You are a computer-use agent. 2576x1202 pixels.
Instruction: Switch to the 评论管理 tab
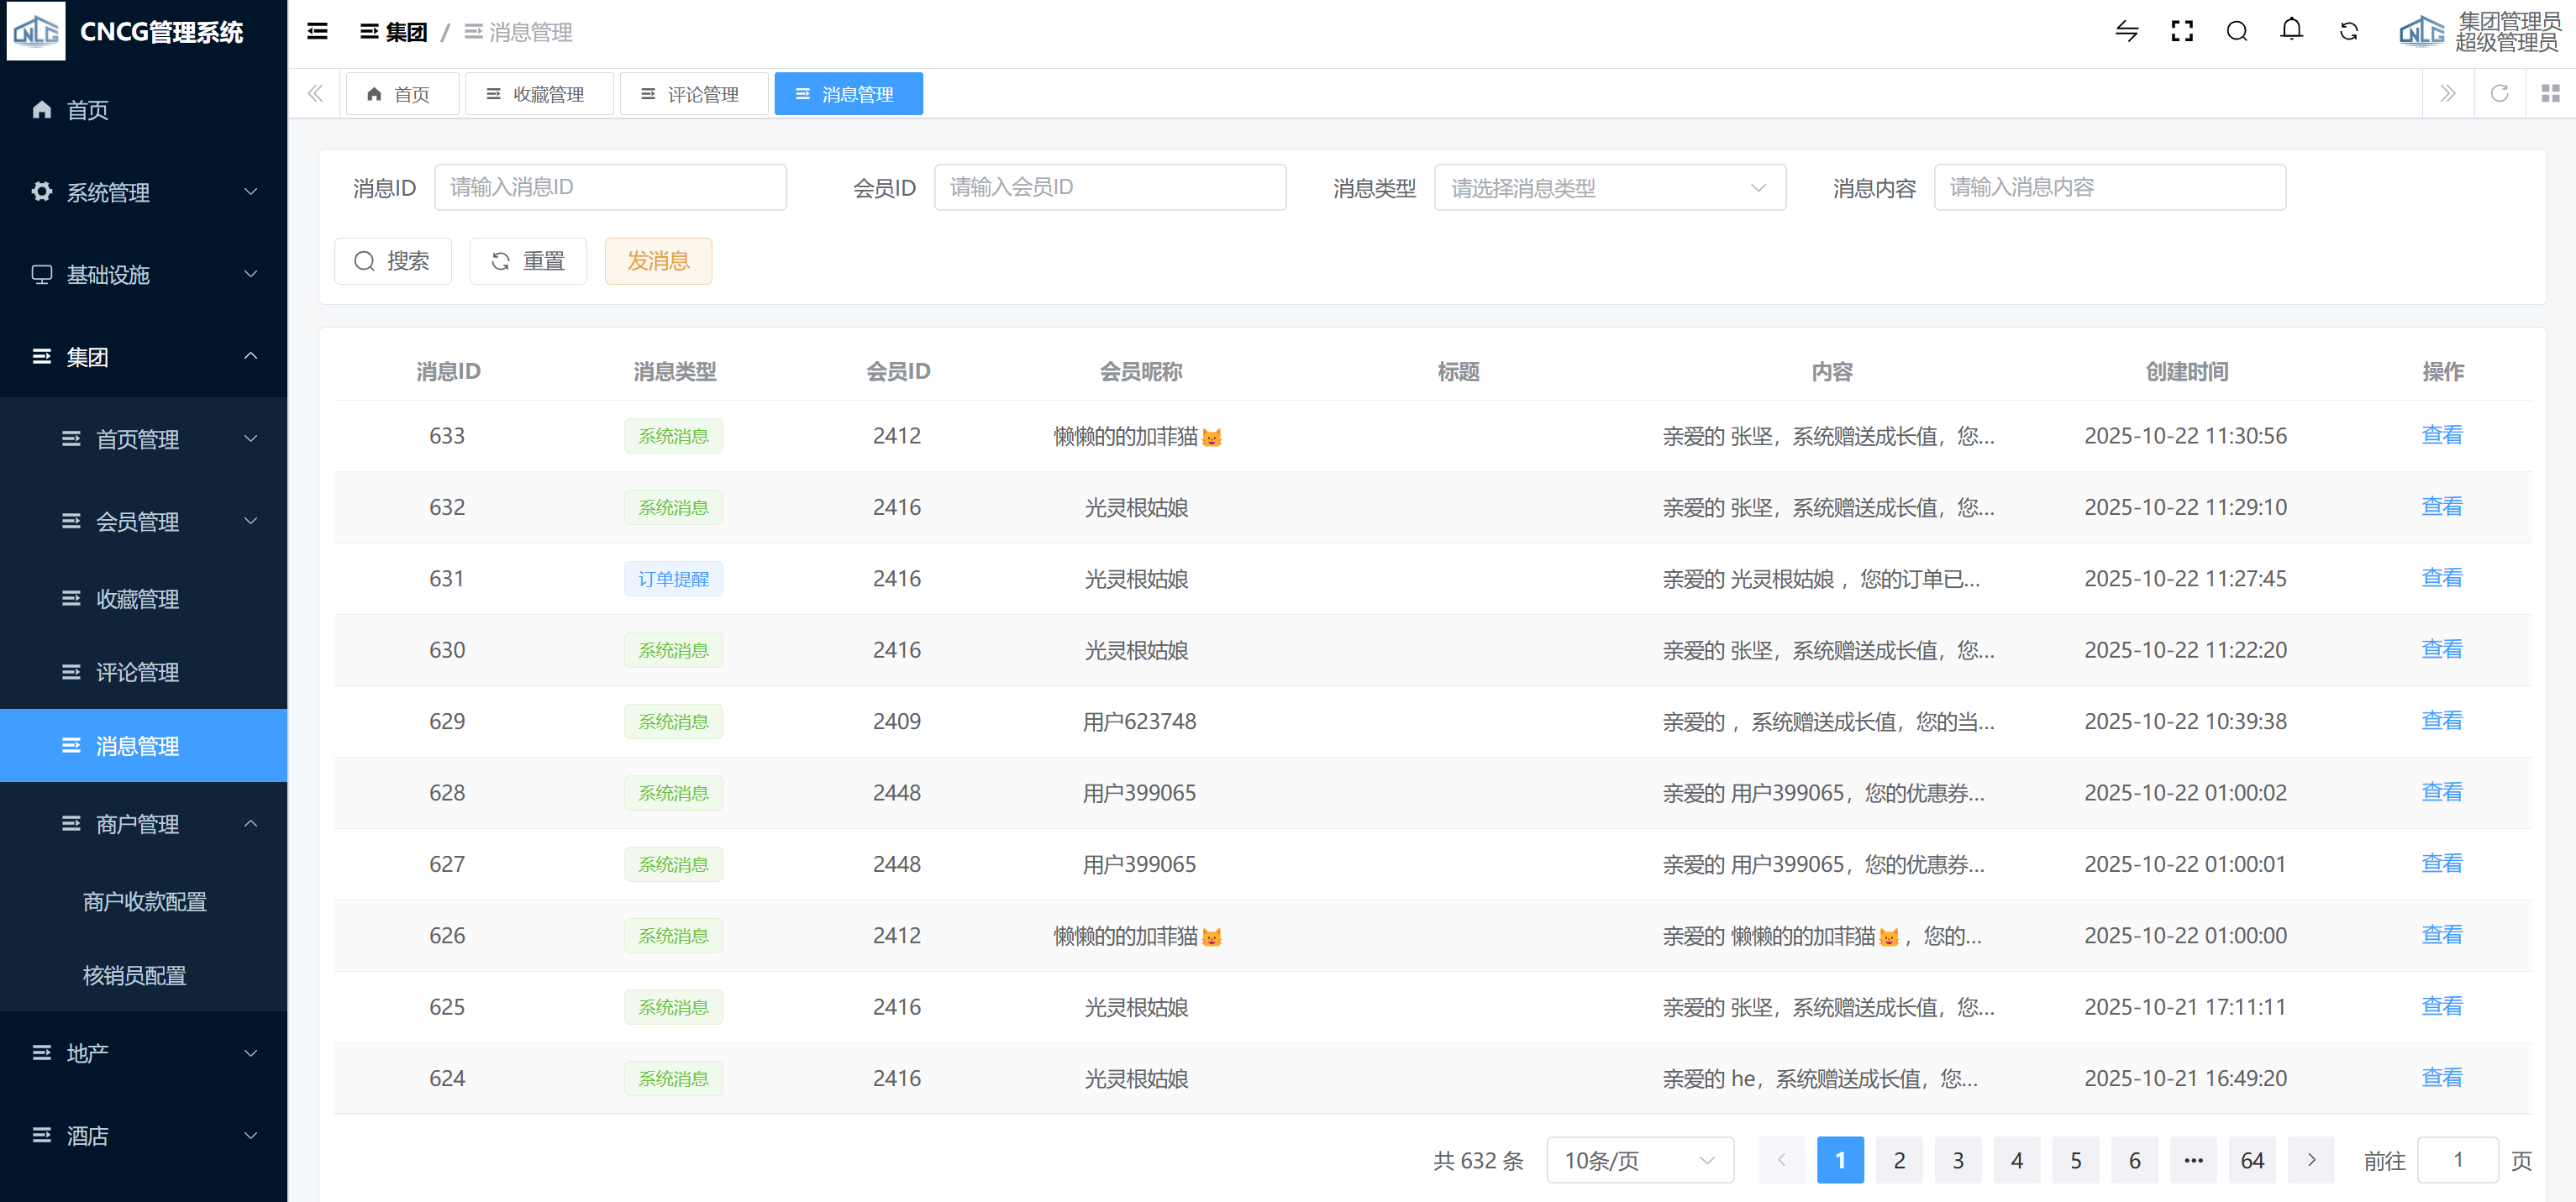[693, 94]
